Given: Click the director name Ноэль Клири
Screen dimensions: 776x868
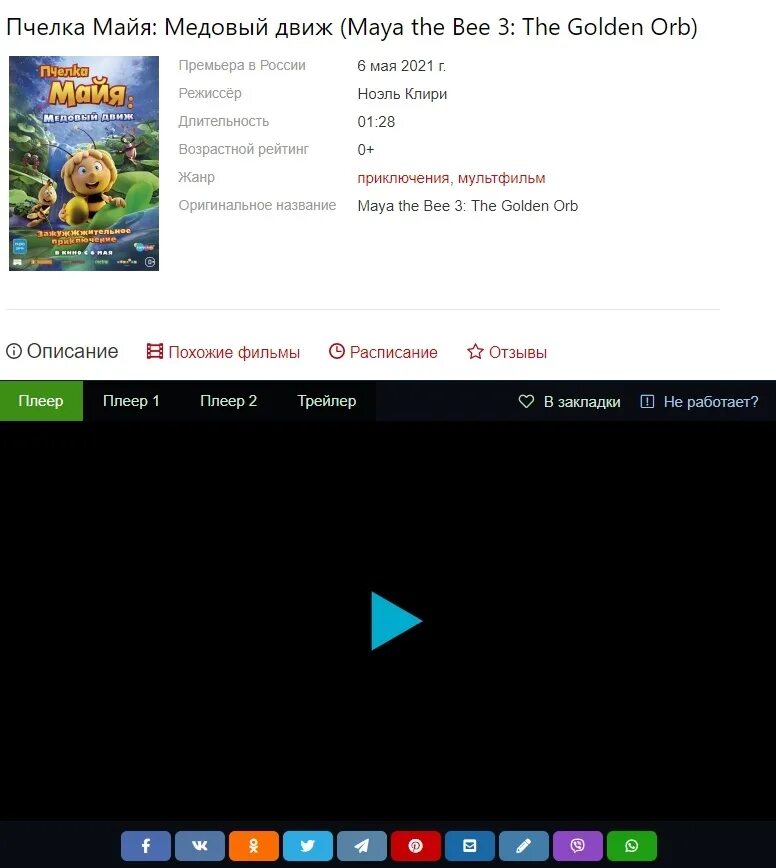Looking at the screenshot, I should [x=402, y=94].
